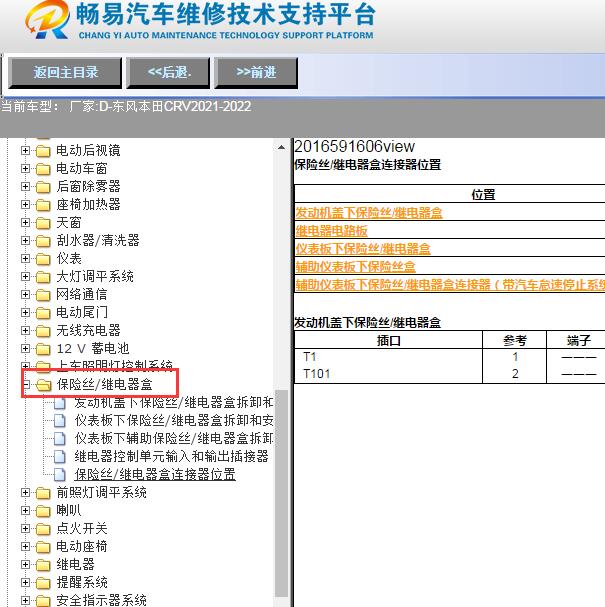Open the 仪表板下保险丝/继电器盒 link
The height and width of the screenshot is (607, 605).
(x=363, y=249)
